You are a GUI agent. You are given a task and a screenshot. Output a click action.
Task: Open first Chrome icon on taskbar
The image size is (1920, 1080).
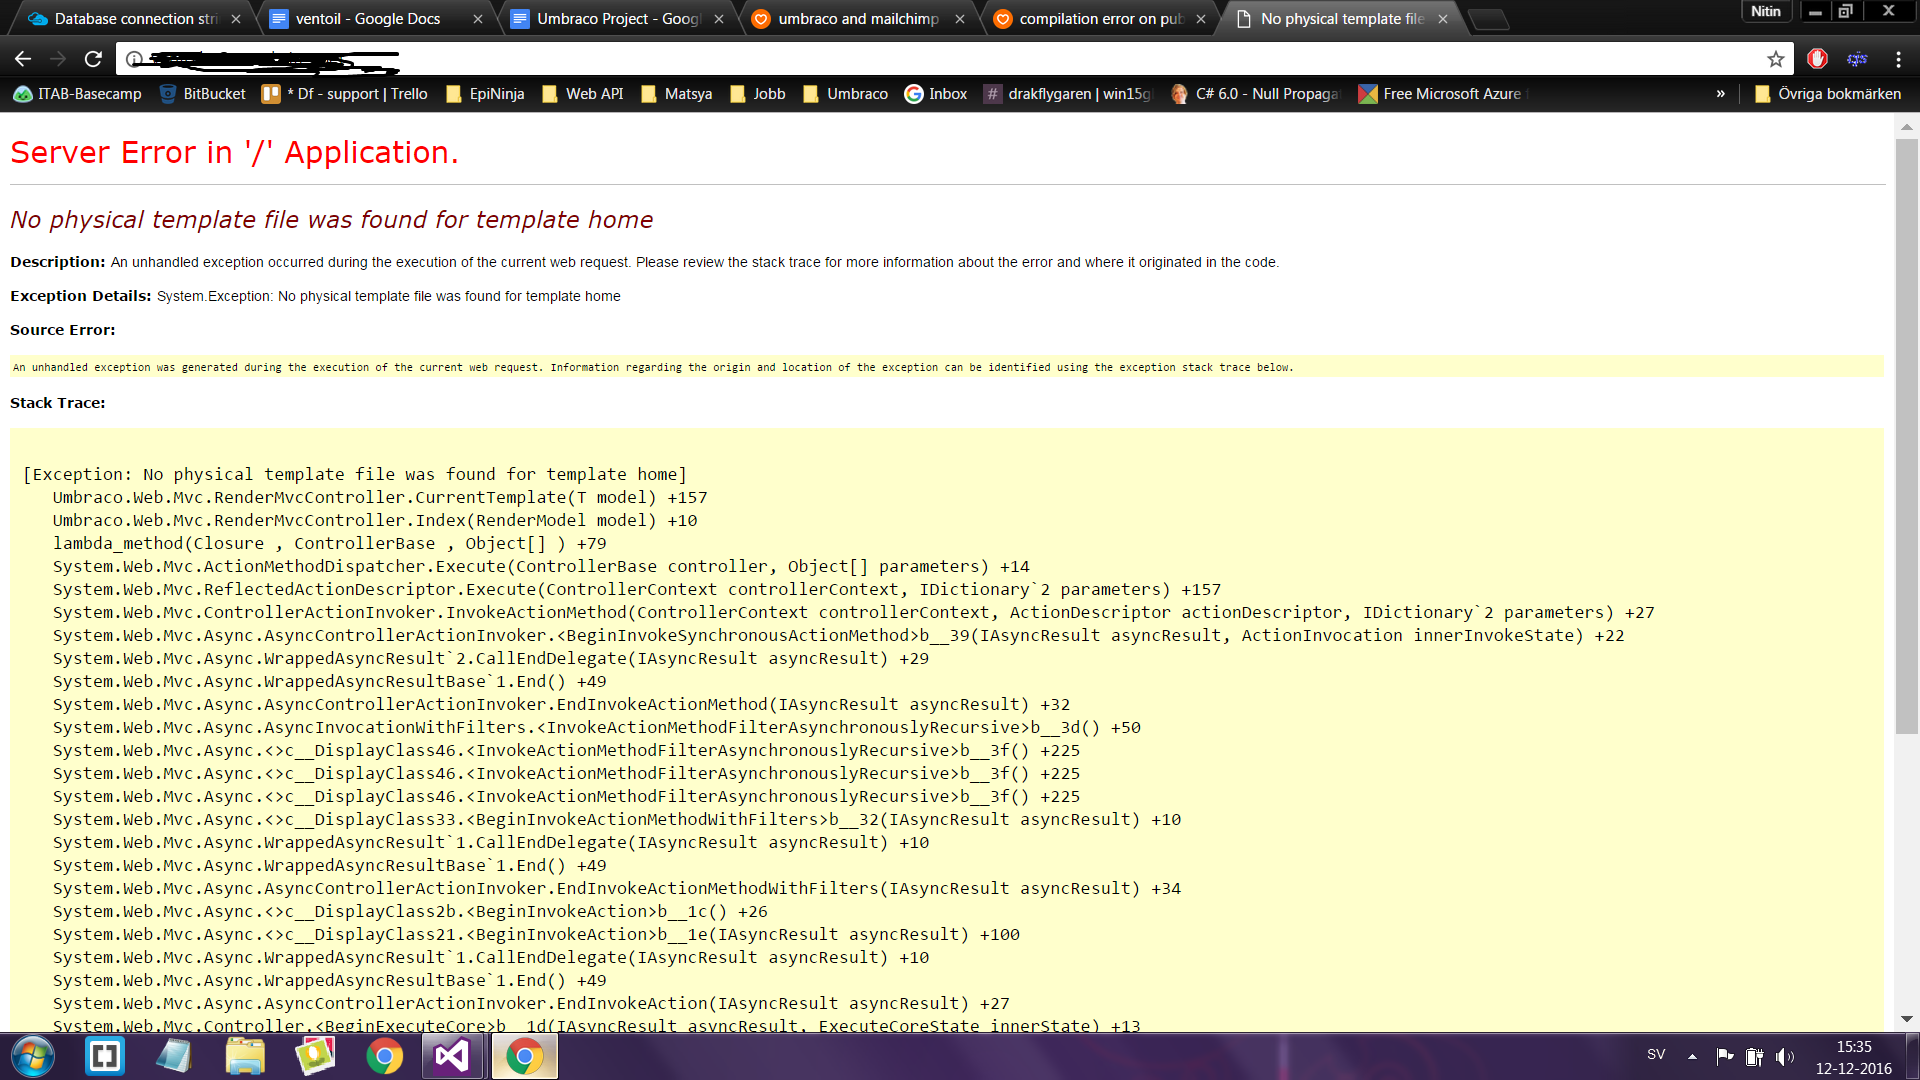385,1056
